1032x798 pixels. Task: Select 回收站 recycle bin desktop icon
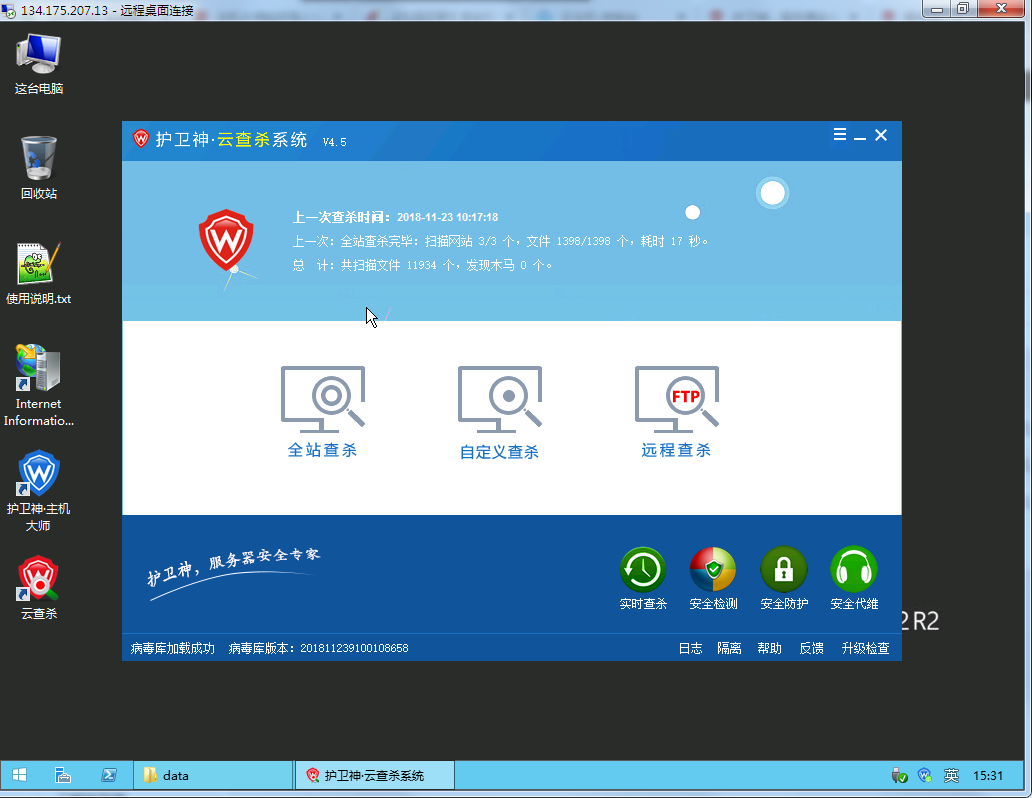tap(39, 168)
